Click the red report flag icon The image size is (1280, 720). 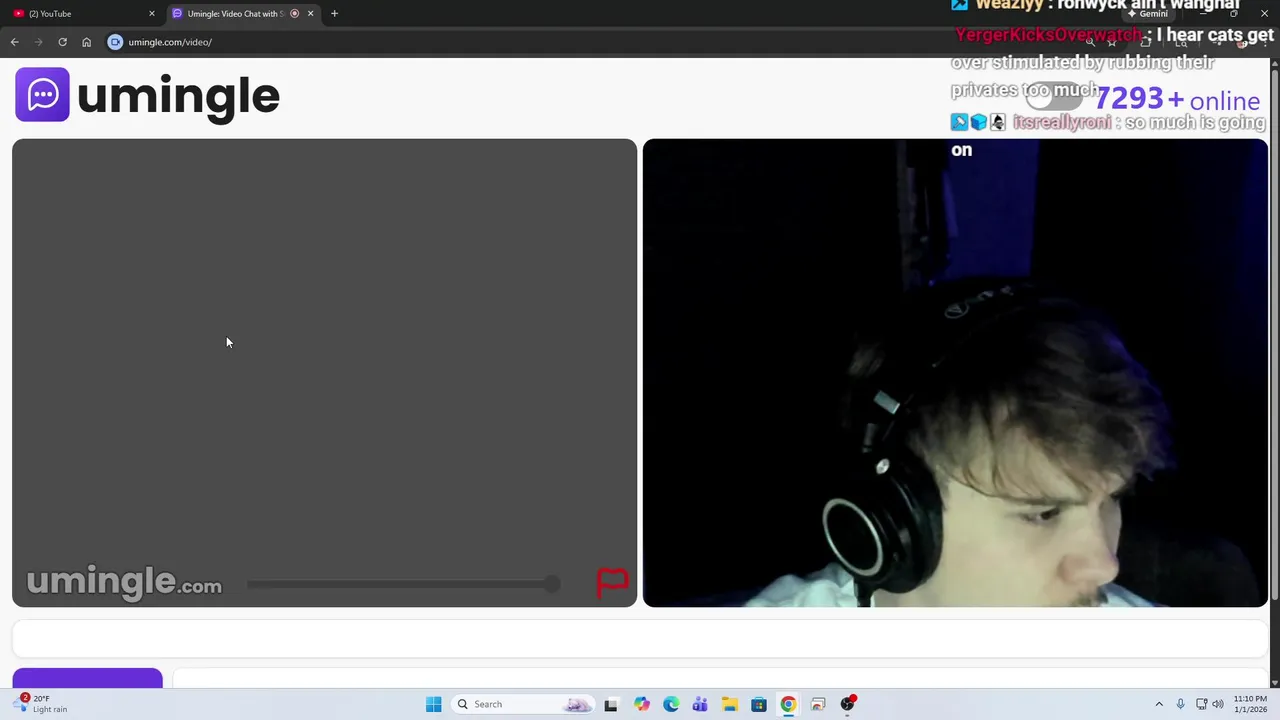click(612, 582)
